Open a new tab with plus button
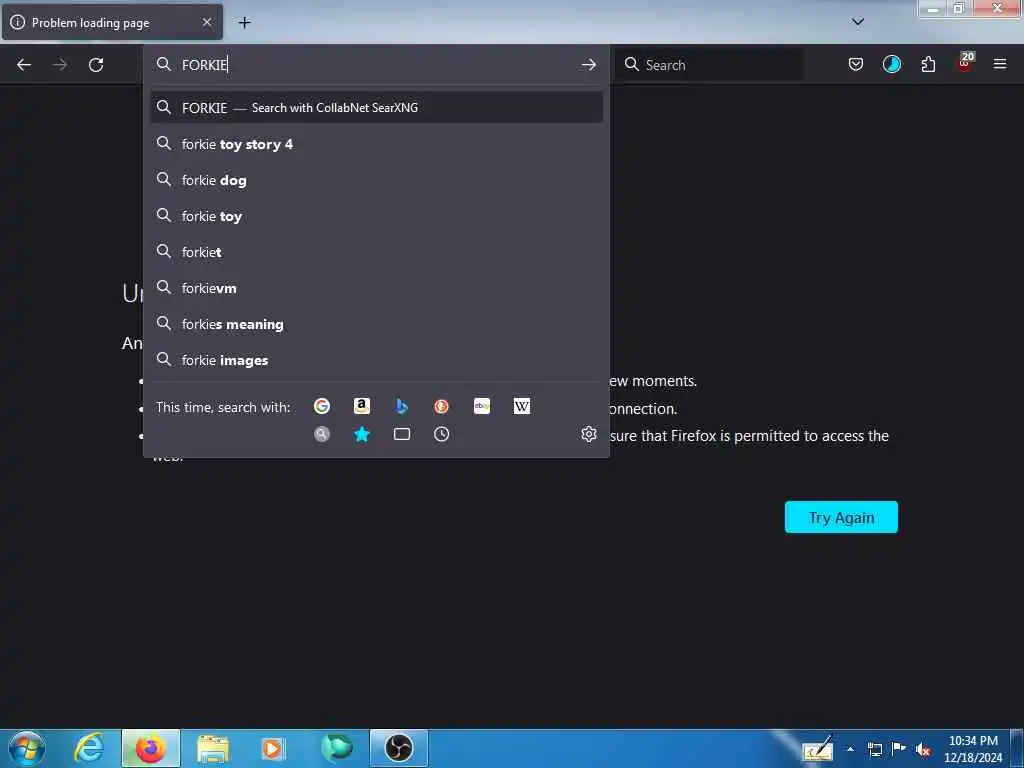Viewport: 1024px width, 768px height. pyautogui.click(x=244, y=23)
